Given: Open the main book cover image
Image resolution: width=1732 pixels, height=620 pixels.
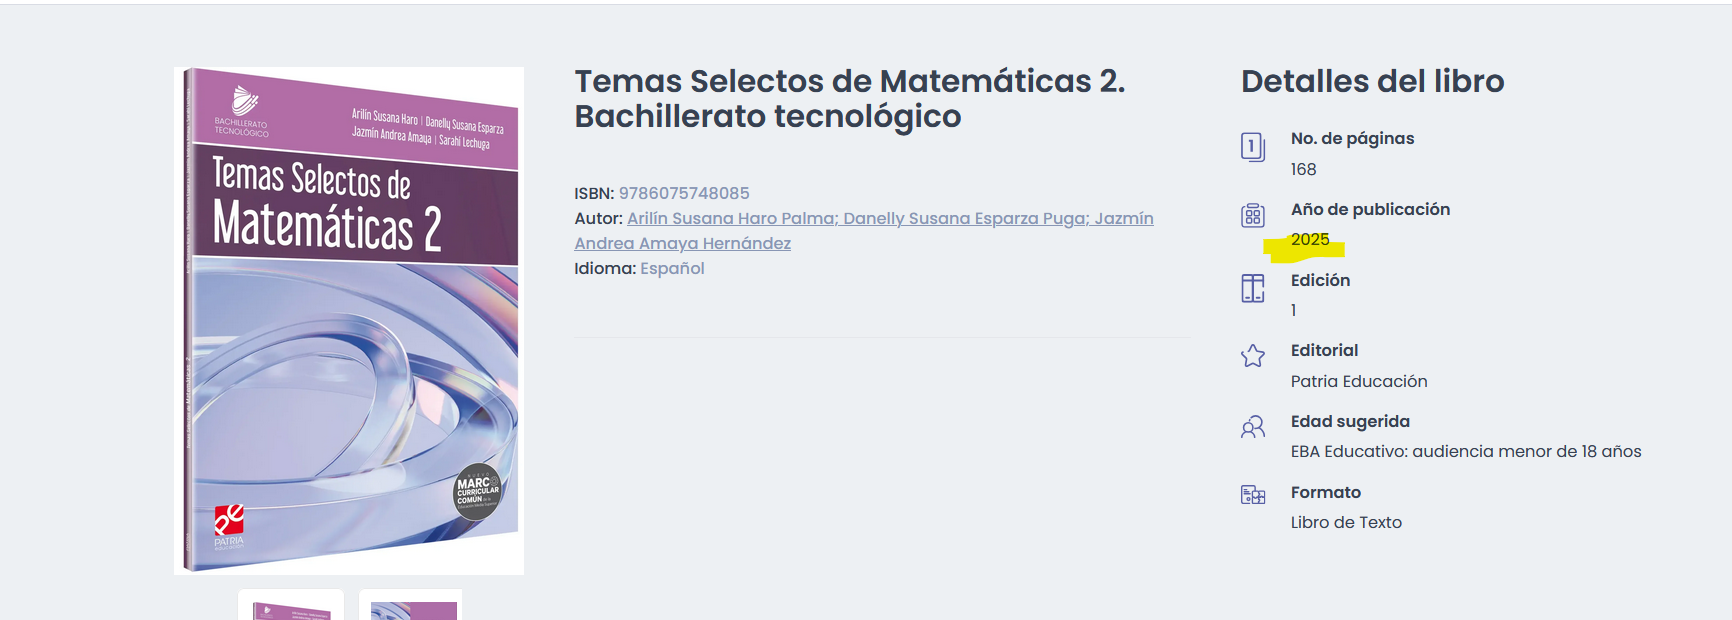Looking at the screenshot, I should coord(349,320).
